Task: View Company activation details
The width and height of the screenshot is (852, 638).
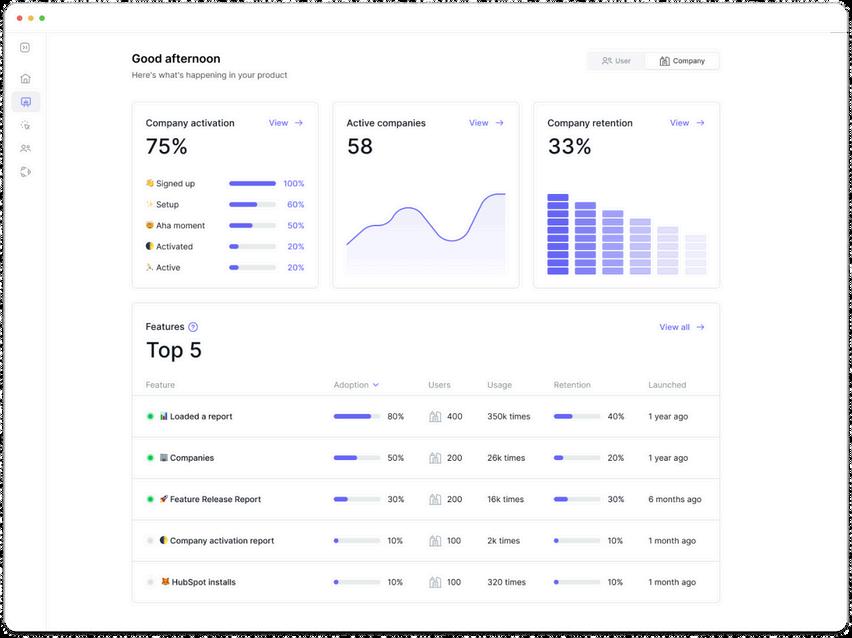Action: (x=286, y=123)
